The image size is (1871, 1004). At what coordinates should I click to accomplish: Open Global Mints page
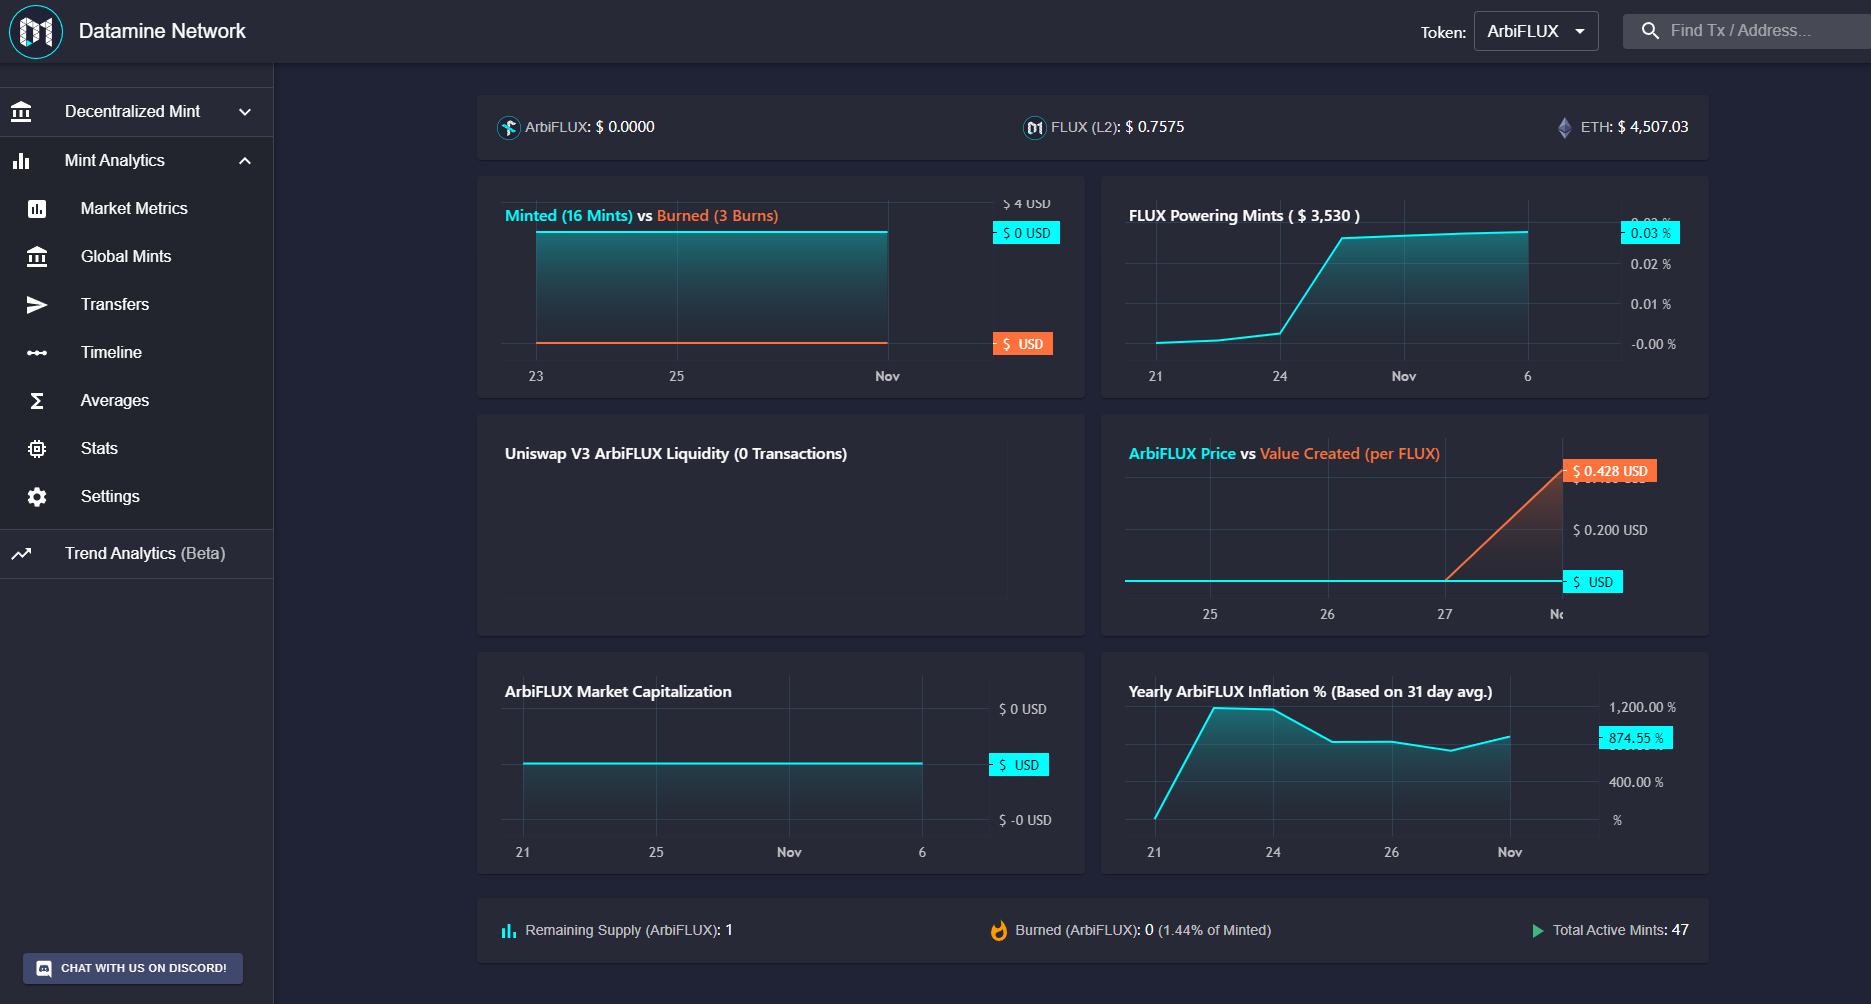136,257
